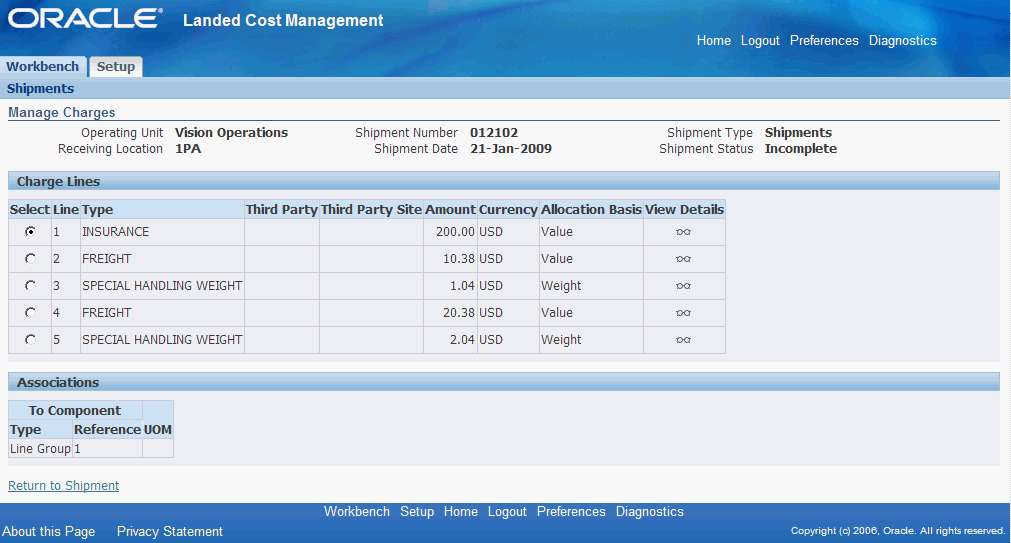View details of INSURANCE charge line 1
The height and width of the screenshot is (543, 1011).
pyautogui.click(x=683, y=232)
